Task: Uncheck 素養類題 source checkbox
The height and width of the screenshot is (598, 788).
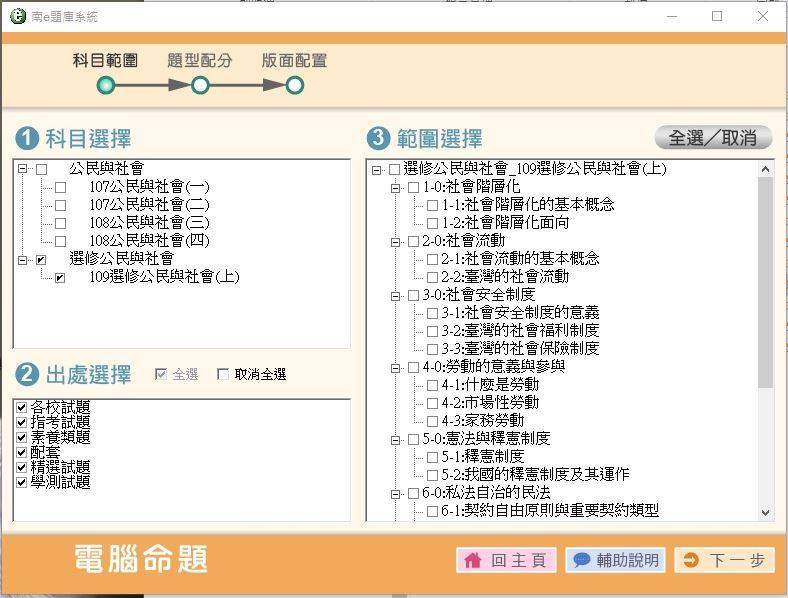Action: pos(22,437)
